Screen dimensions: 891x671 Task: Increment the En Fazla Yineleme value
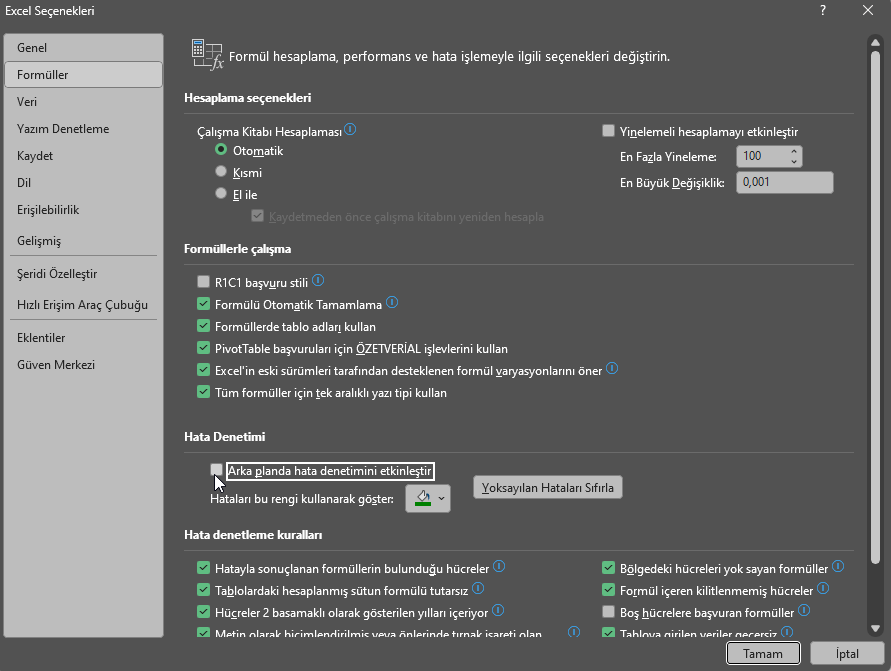(x=792, y=151)
